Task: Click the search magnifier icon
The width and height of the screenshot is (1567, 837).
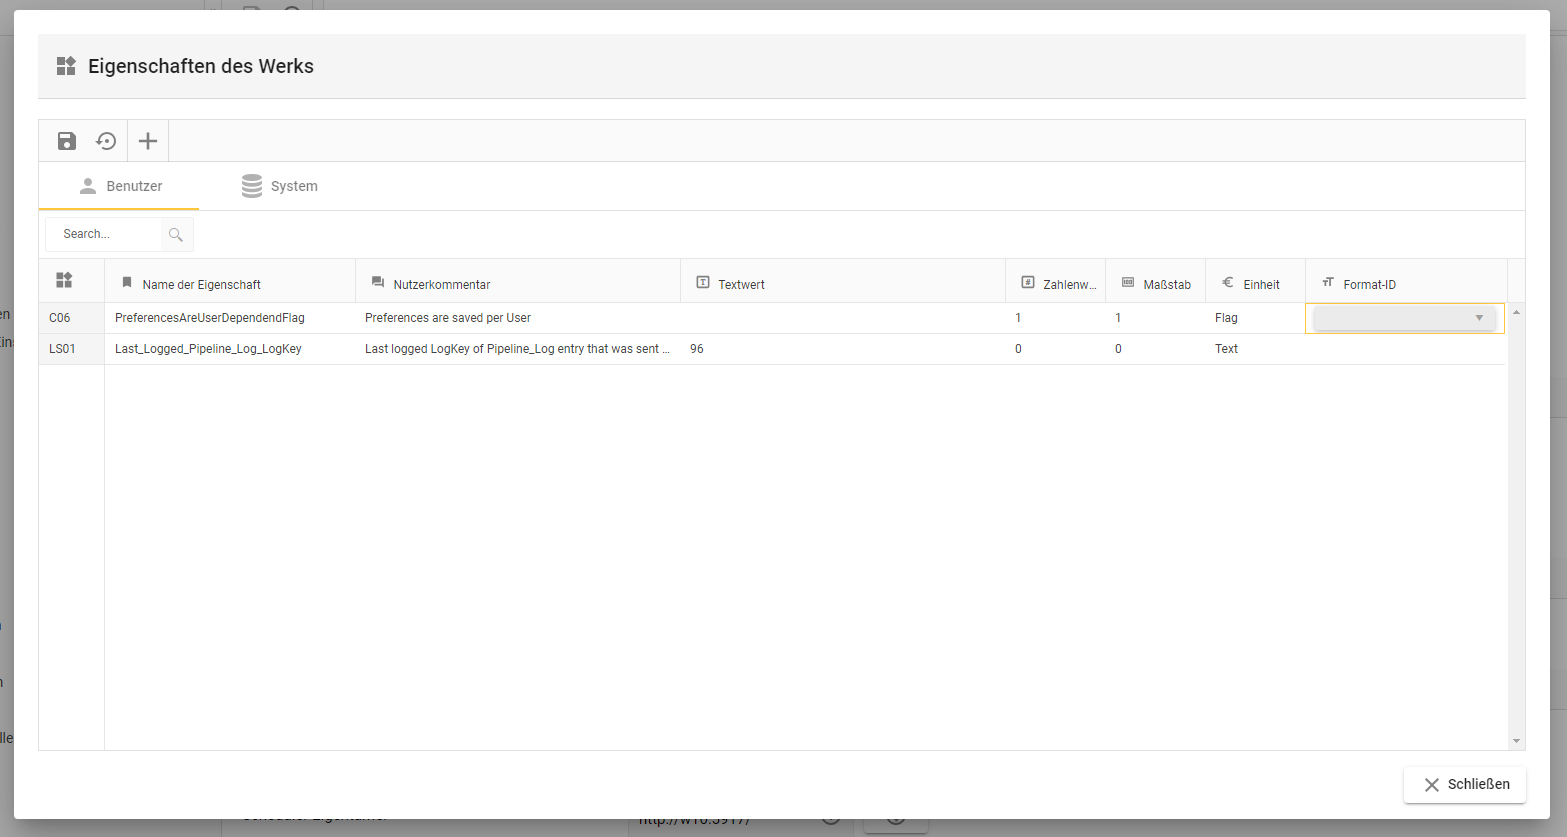Action: click(176, 235)
